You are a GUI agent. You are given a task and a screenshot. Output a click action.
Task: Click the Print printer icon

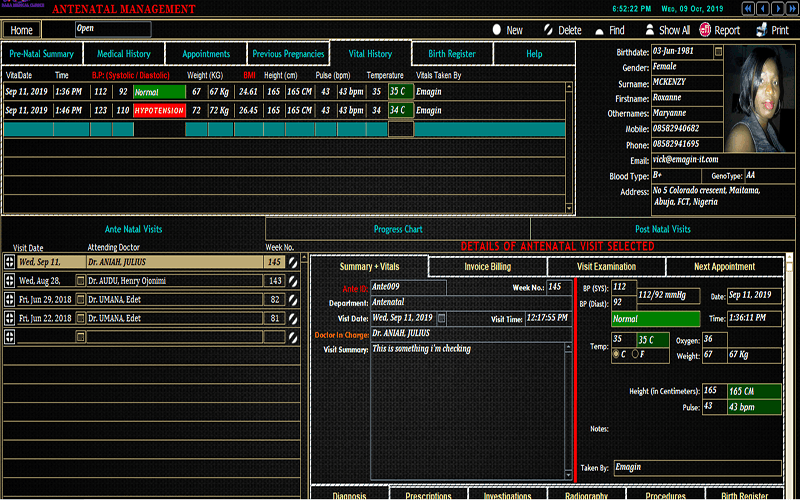(x=760, y=30)
